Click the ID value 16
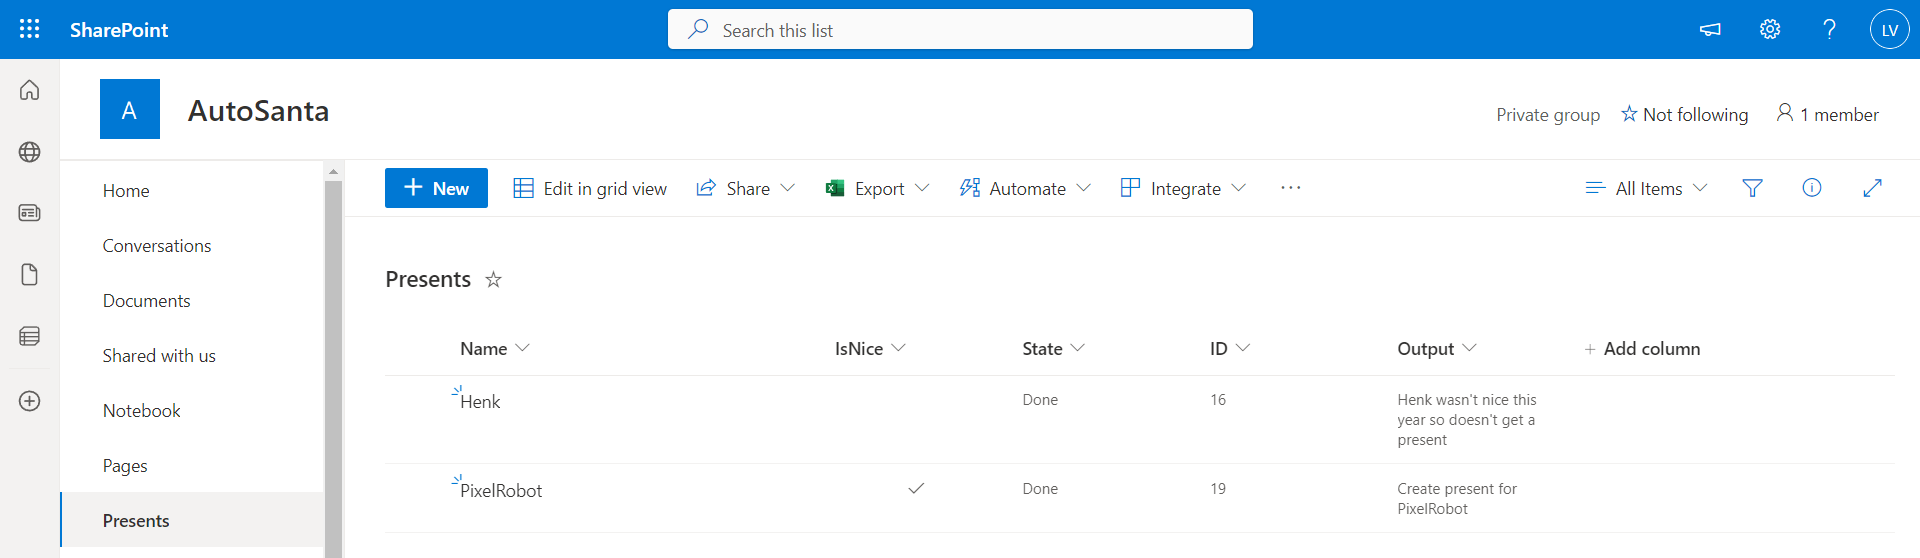This screenshot has height=558, width=1920. coord(1218,399)
